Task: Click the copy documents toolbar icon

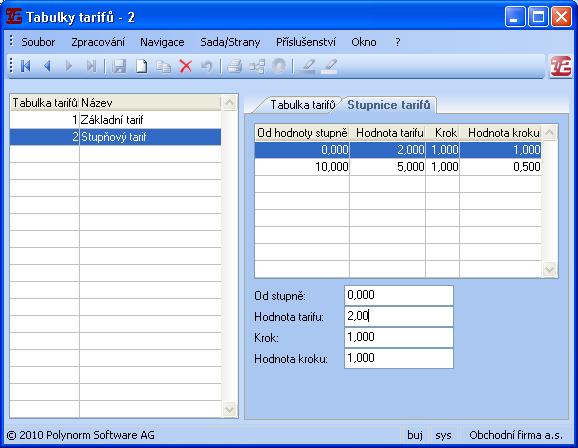Action: [163, 66]
